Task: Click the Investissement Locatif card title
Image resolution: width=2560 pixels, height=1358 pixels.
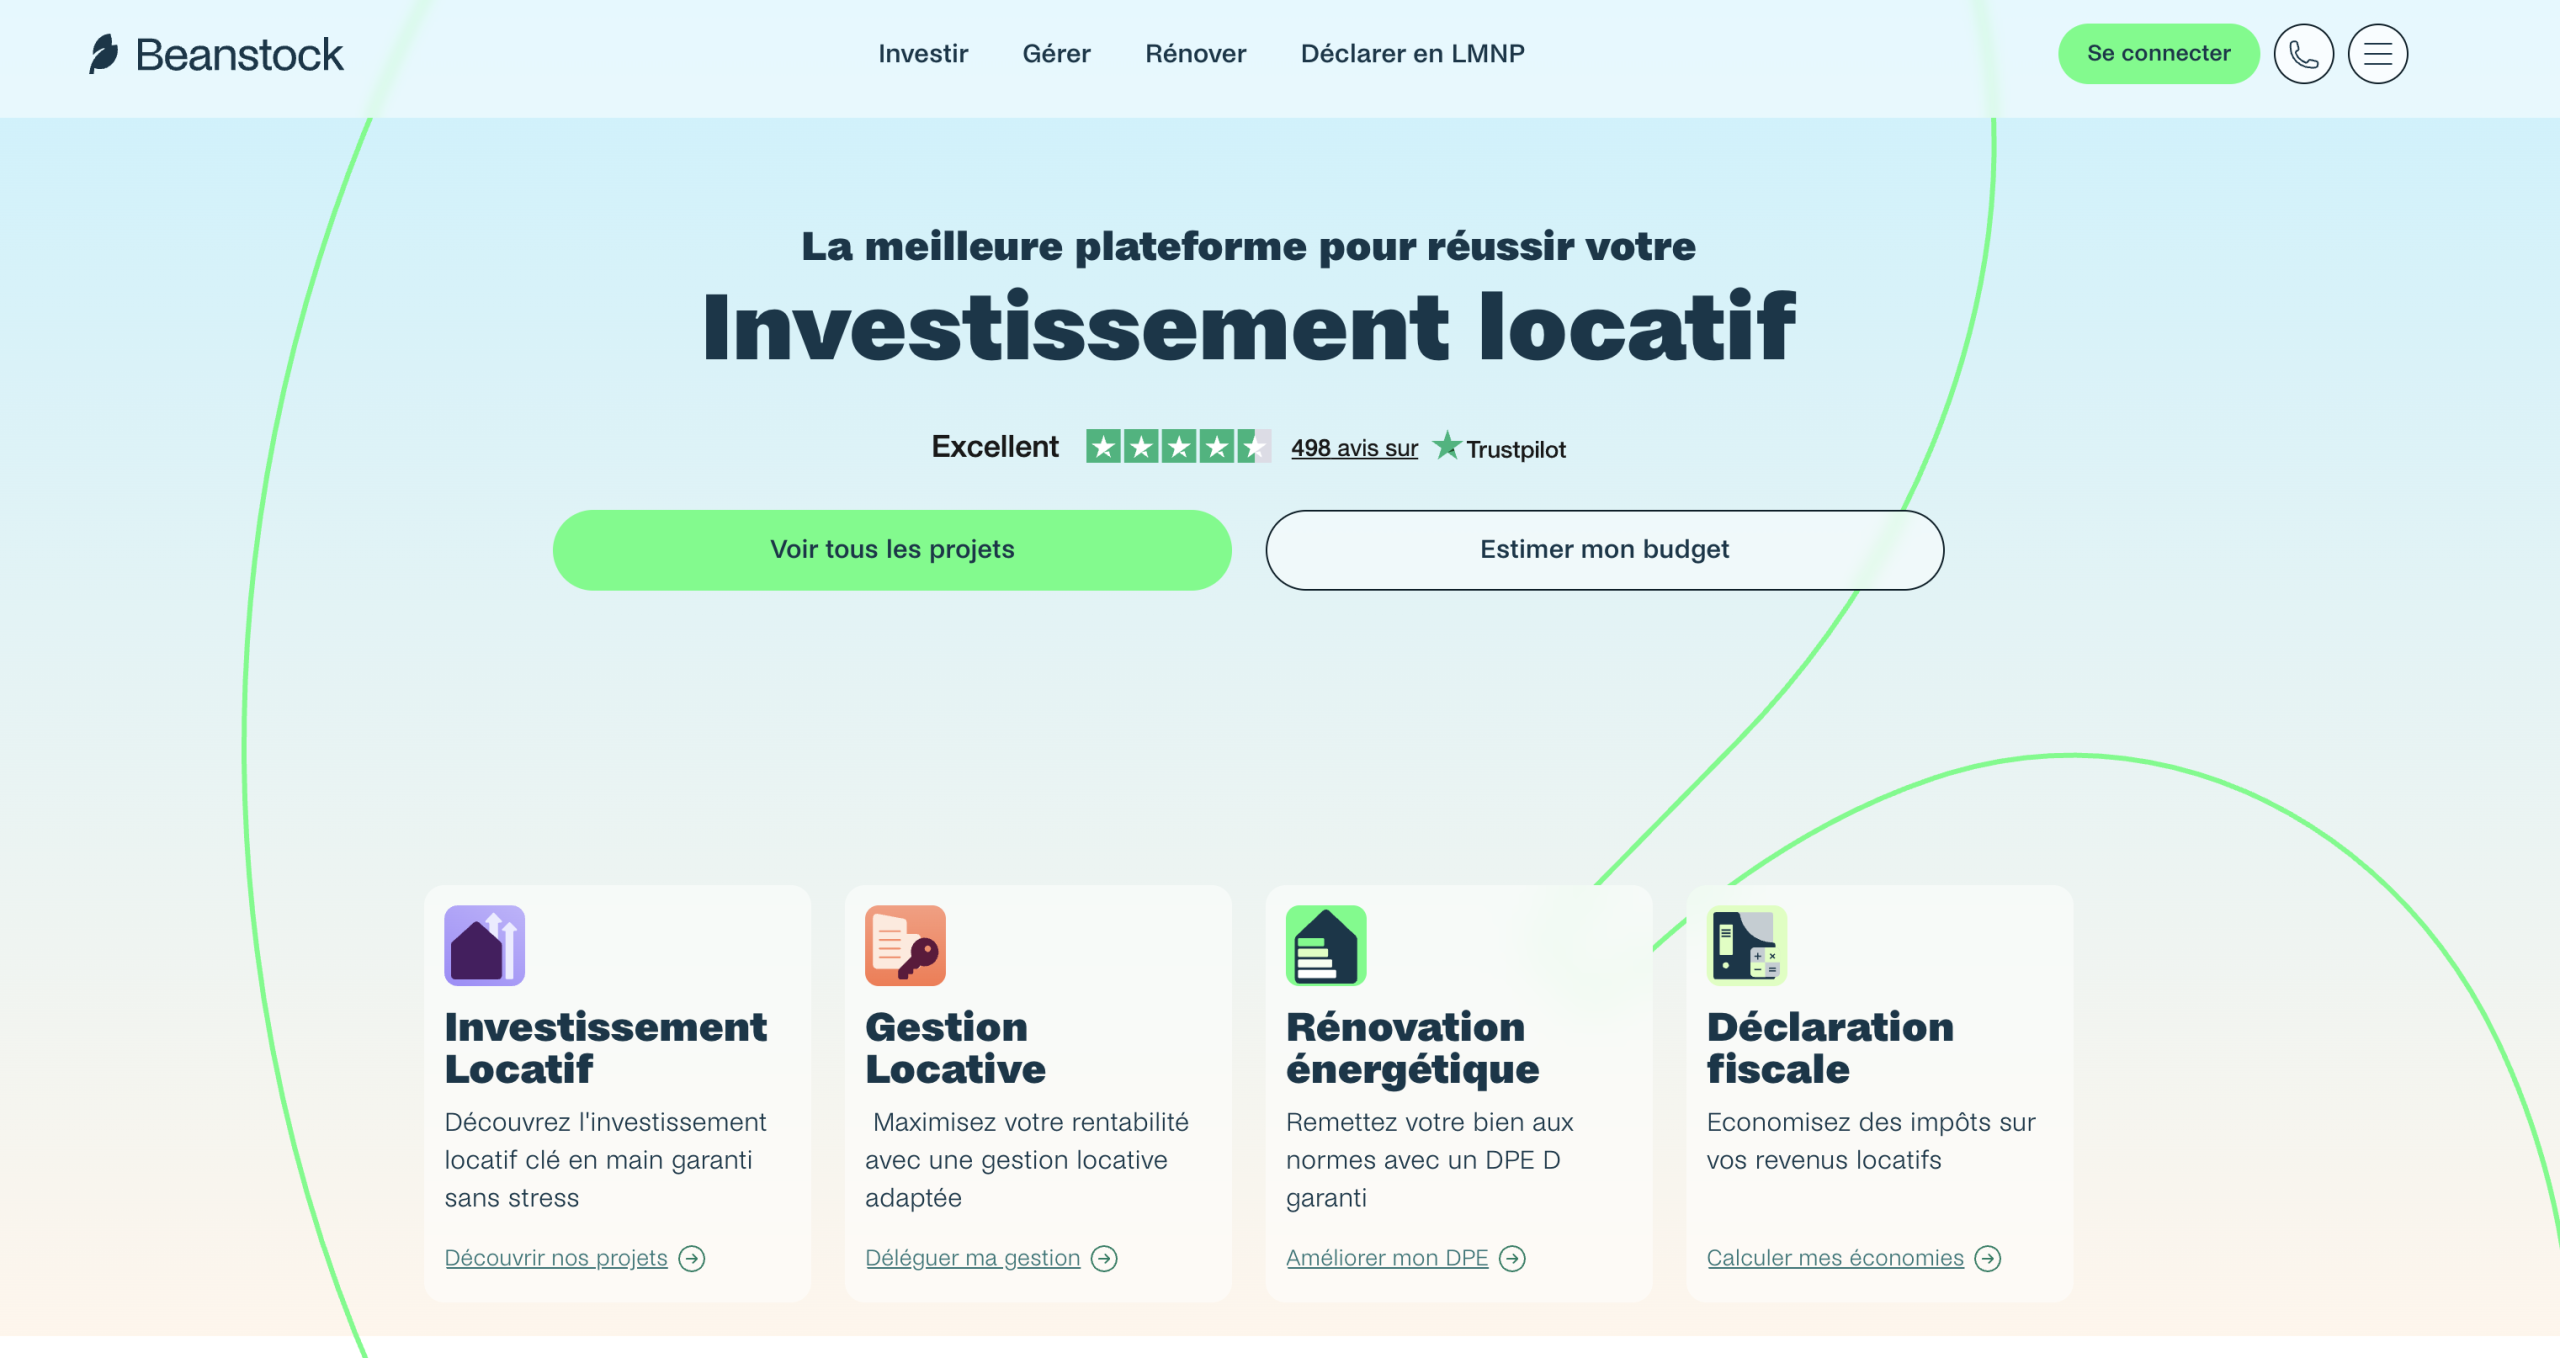Action: pos(605,1048)
